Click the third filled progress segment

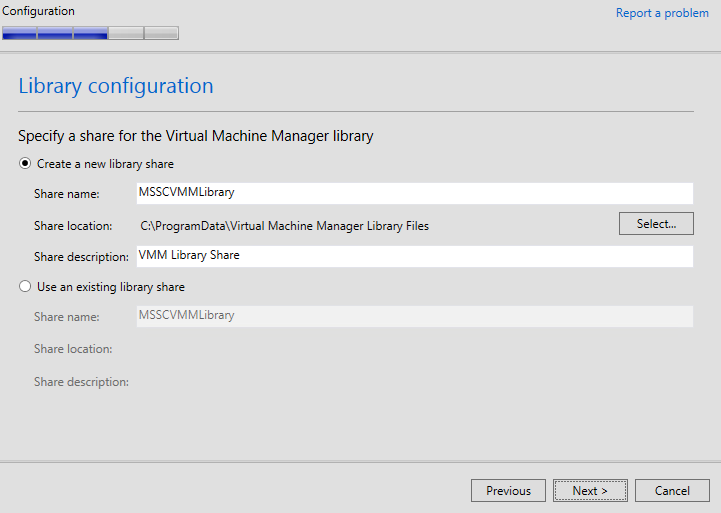(x=90, y=33)
